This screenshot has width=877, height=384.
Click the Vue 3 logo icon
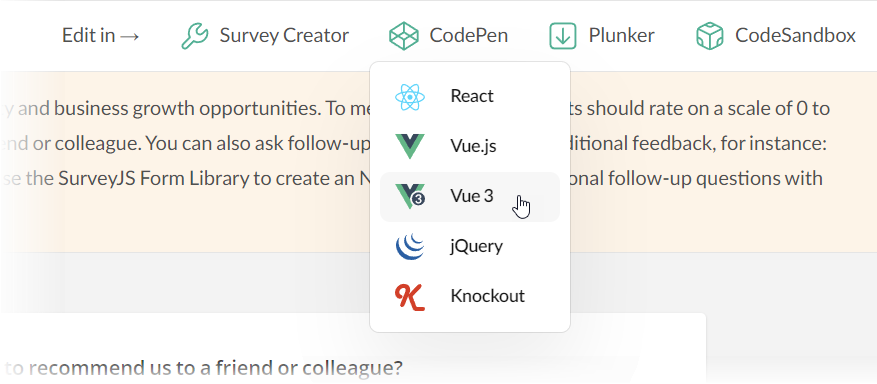point(410,196)
